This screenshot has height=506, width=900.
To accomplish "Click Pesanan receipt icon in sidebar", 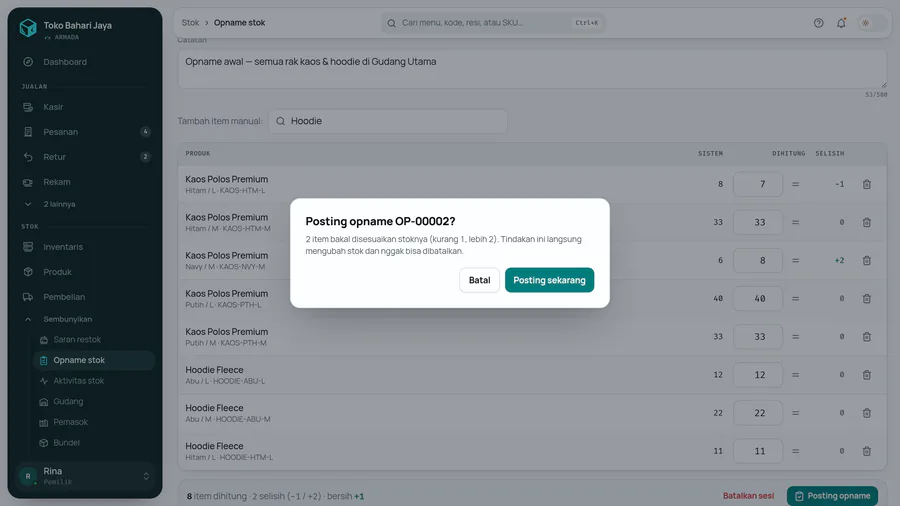I will tap(28, 132).
